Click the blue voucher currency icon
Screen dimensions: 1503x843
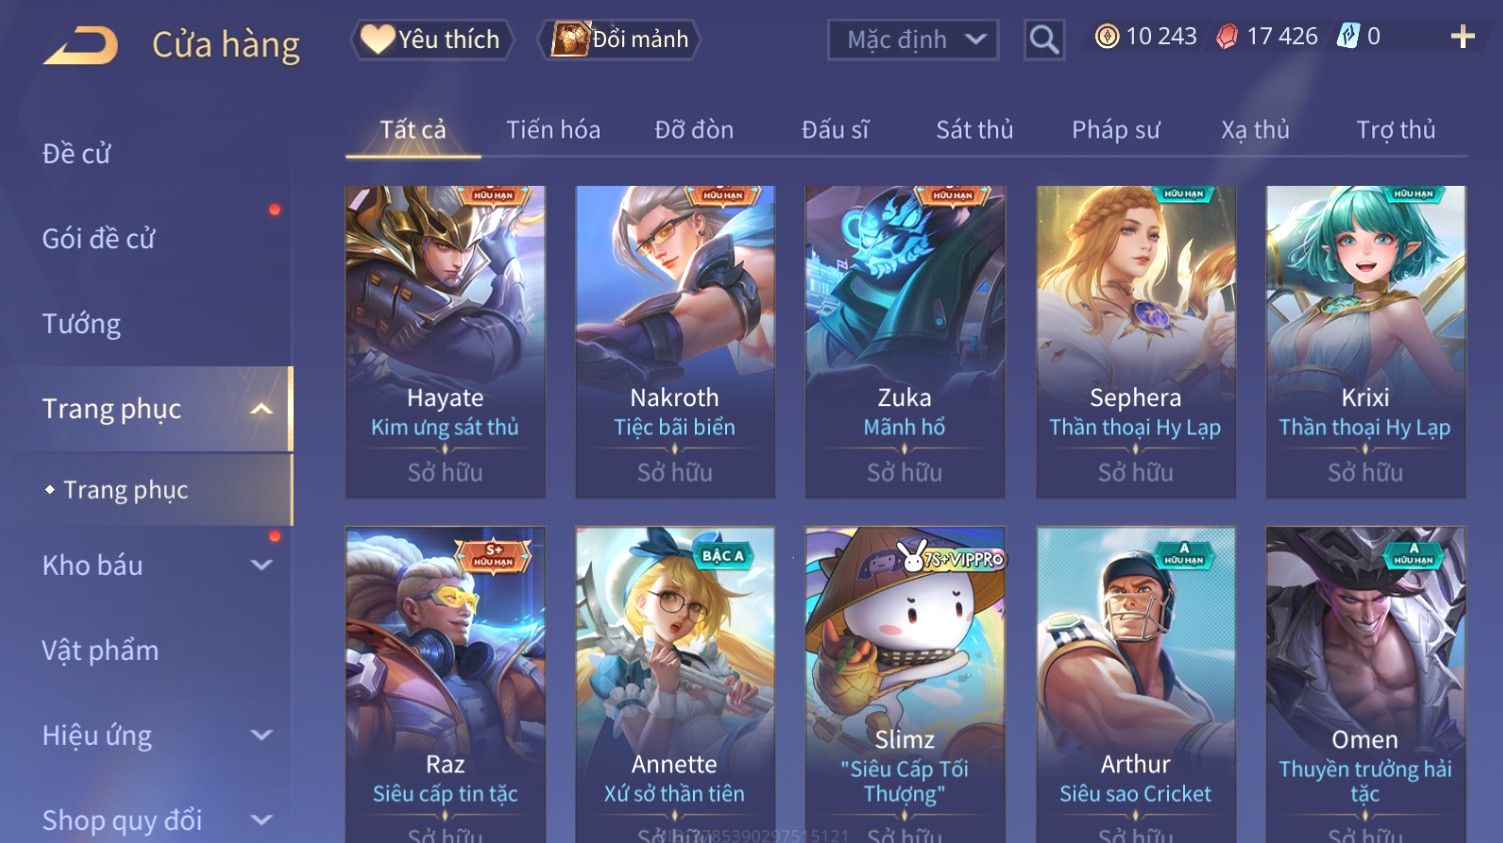tap(1349, 37)
